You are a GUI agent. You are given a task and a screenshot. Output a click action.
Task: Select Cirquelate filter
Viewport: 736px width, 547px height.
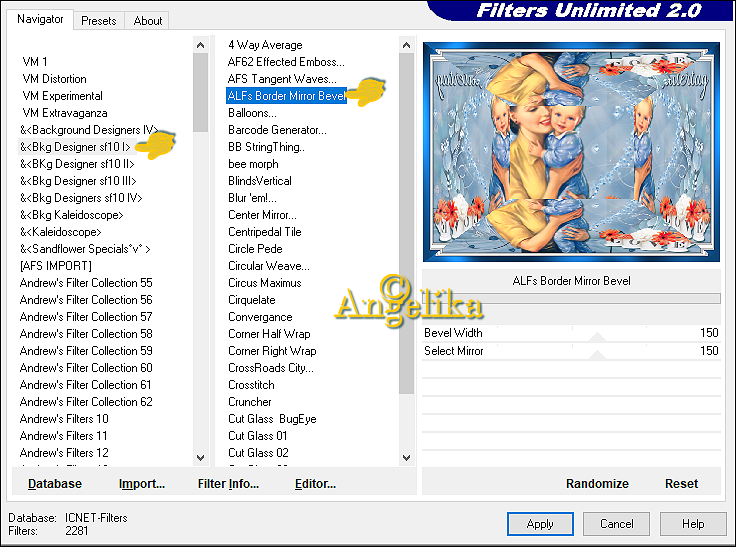[x=252, y=300]
